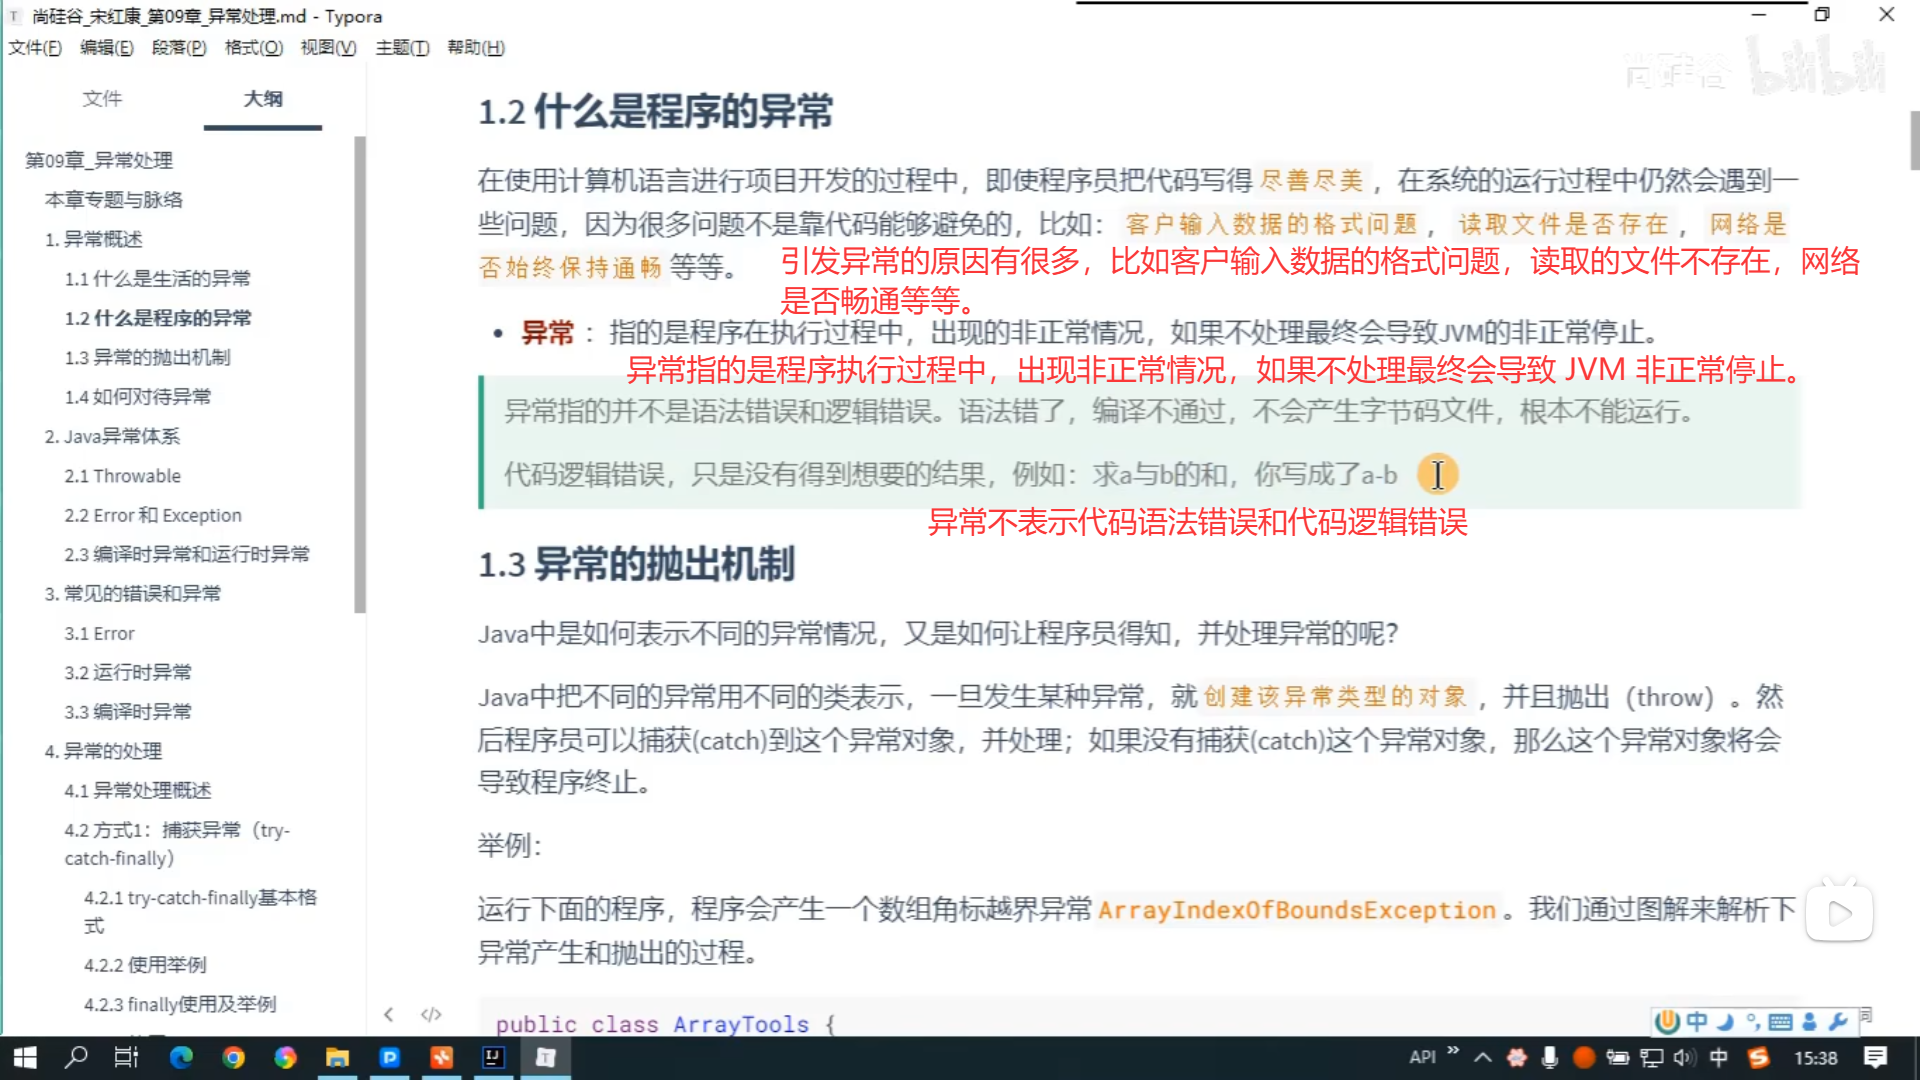Collapse sidebar with the left chevron
This screenshot has height=1080, width=1920.
coord(389,1014)
